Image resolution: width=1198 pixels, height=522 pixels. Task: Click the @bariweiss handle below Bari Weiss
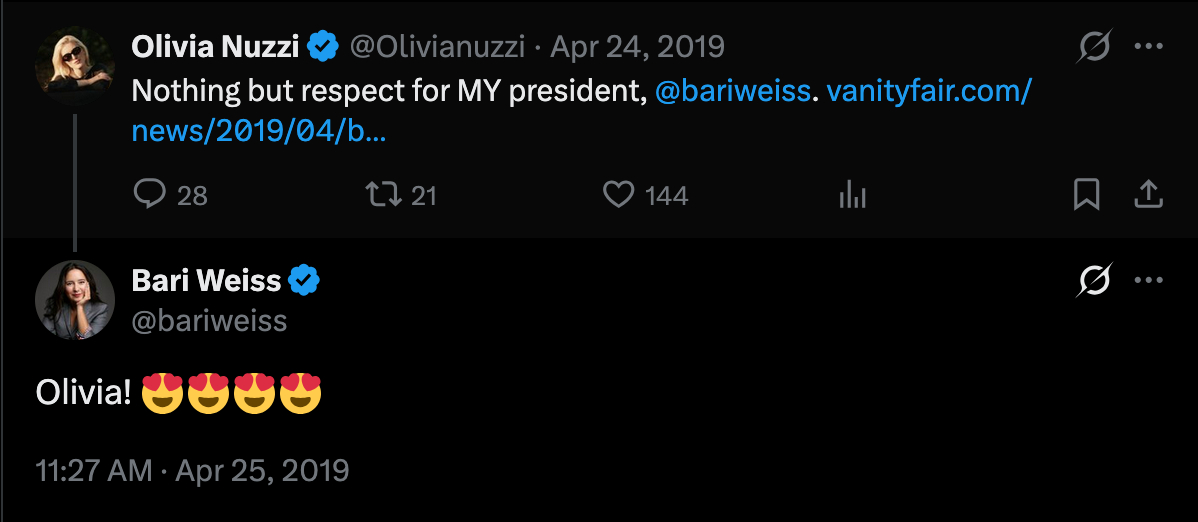pos(209,321)
